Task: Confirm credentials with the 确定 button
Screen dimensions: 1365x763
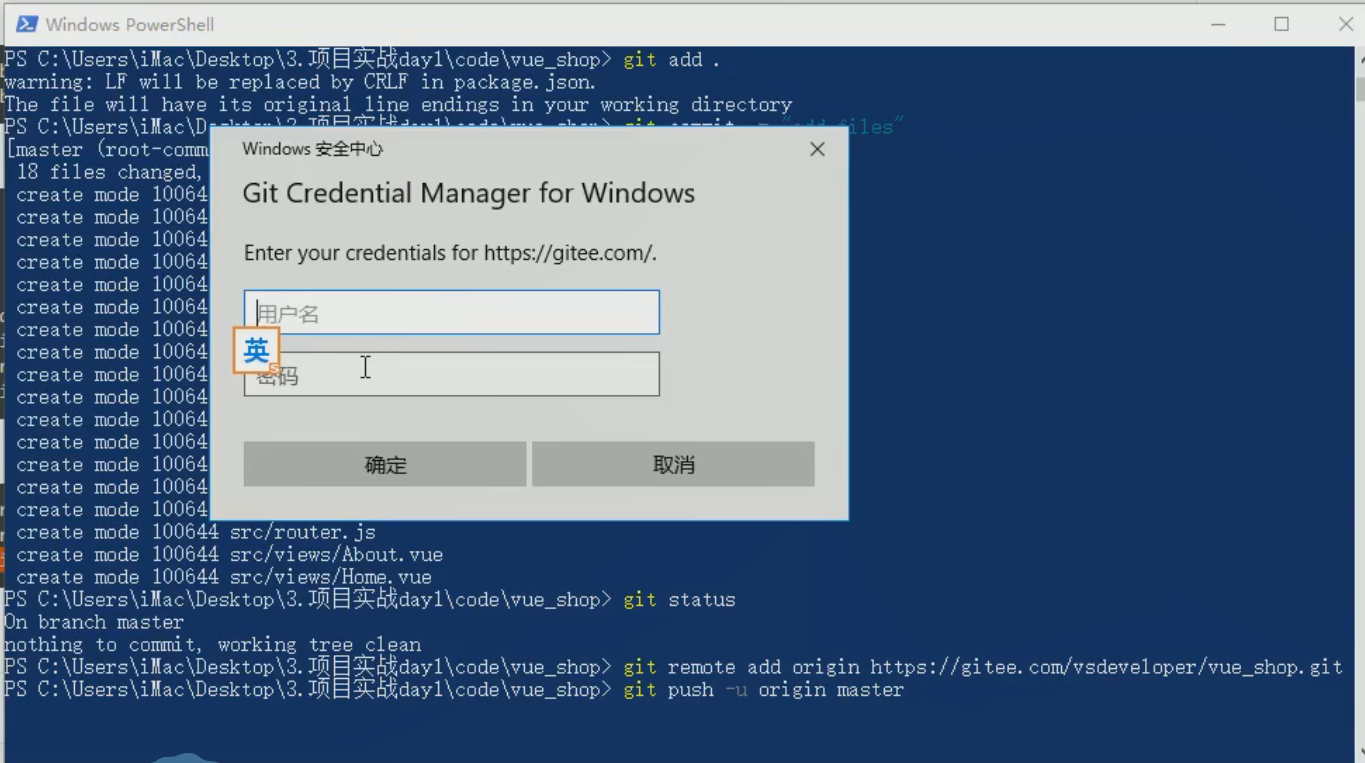Action: tap(385, 464)
